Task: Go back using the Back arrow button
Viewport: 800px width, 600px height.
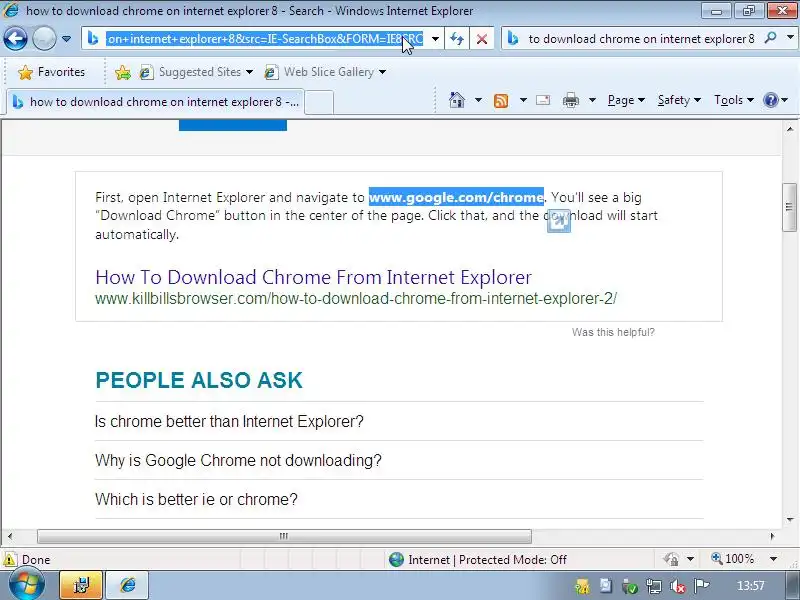Action: (x=15, y=38)
